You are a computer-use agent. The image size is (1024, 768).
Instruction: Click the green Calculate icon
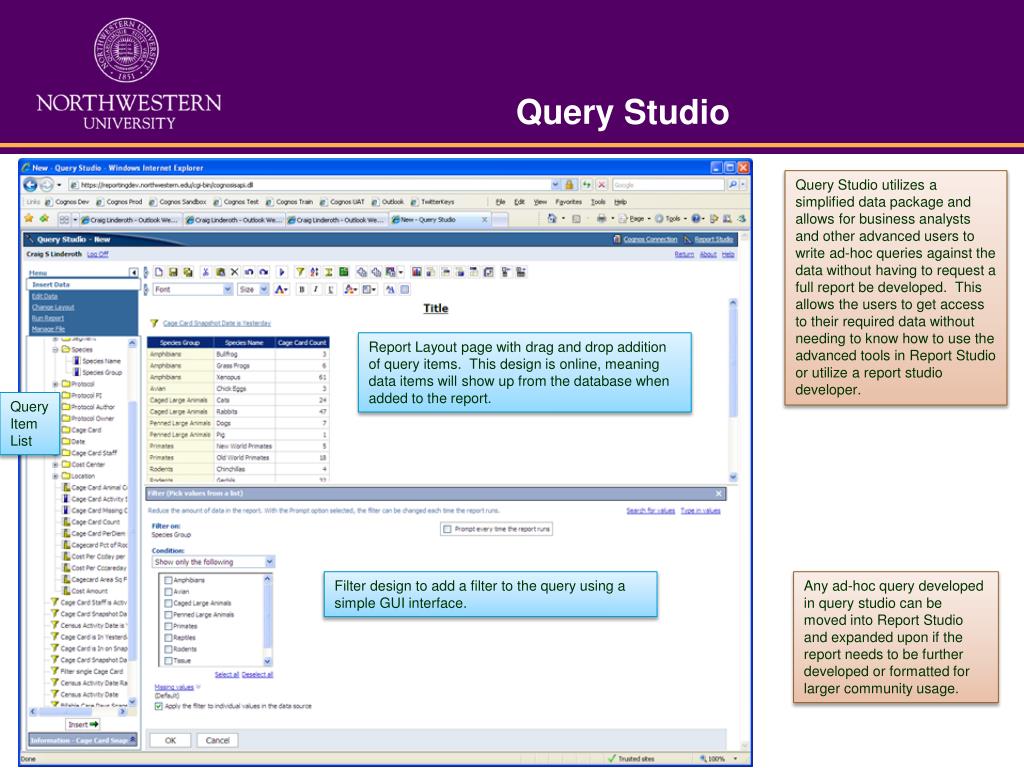coord(344,272)
